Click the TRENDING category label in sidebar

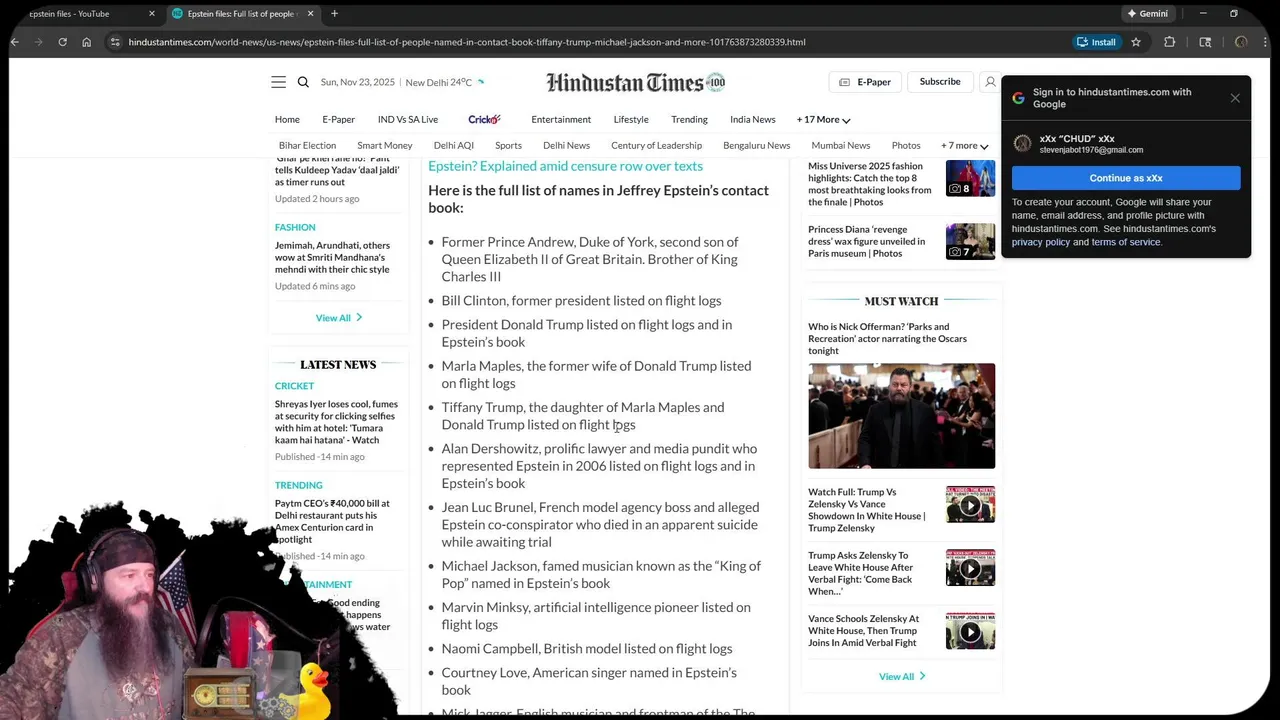pos(298,485)
